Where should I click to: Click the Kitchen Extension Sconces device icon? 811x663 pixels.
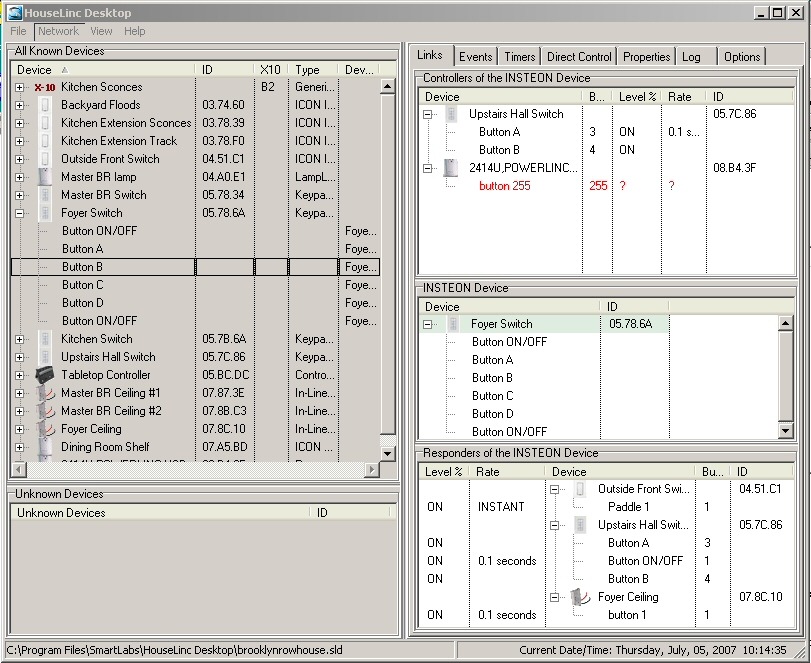coord(46,123)
